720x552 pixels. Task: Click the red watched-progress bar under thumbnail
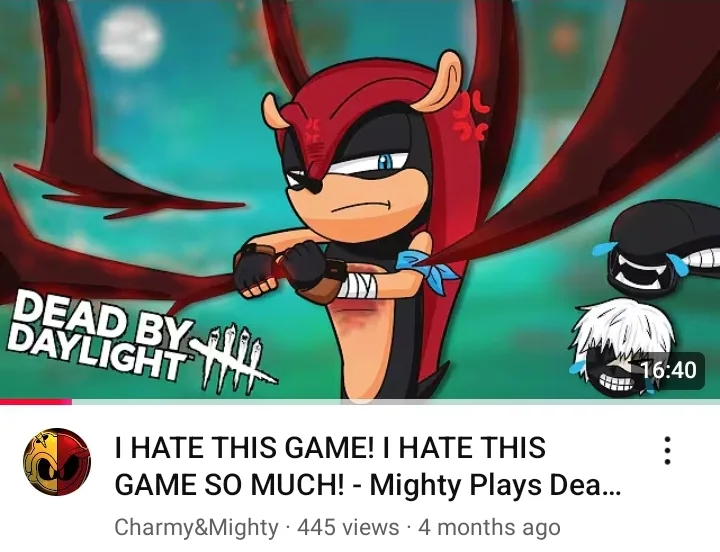[36, 402]
